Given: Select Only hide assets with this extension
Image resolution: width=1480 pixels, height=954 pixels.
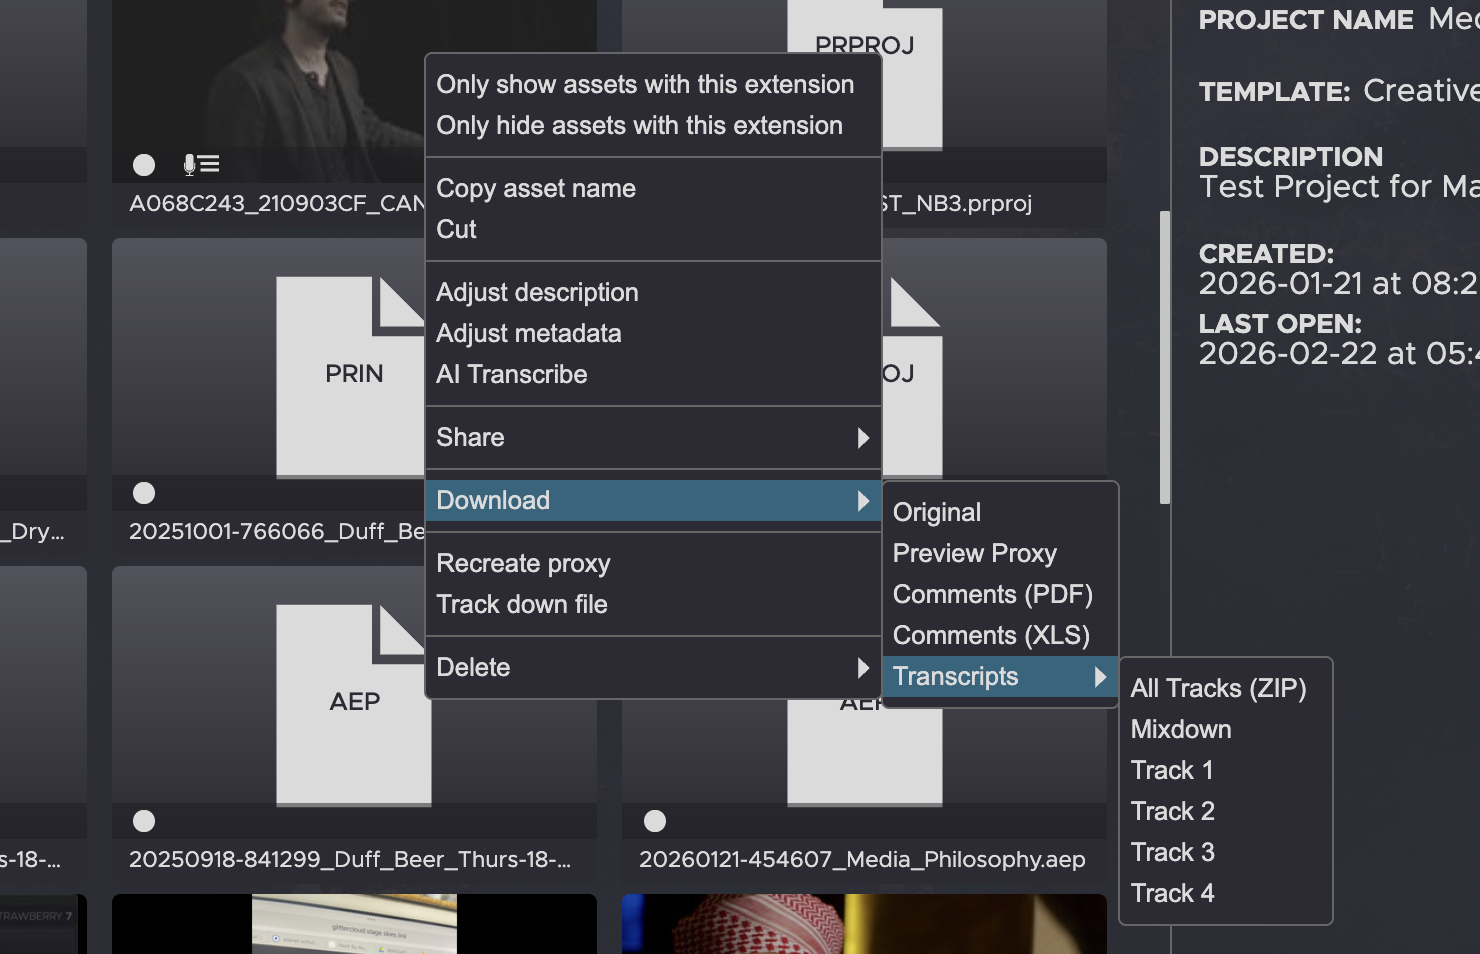Looking at the screenshot, I should [639, 126].
